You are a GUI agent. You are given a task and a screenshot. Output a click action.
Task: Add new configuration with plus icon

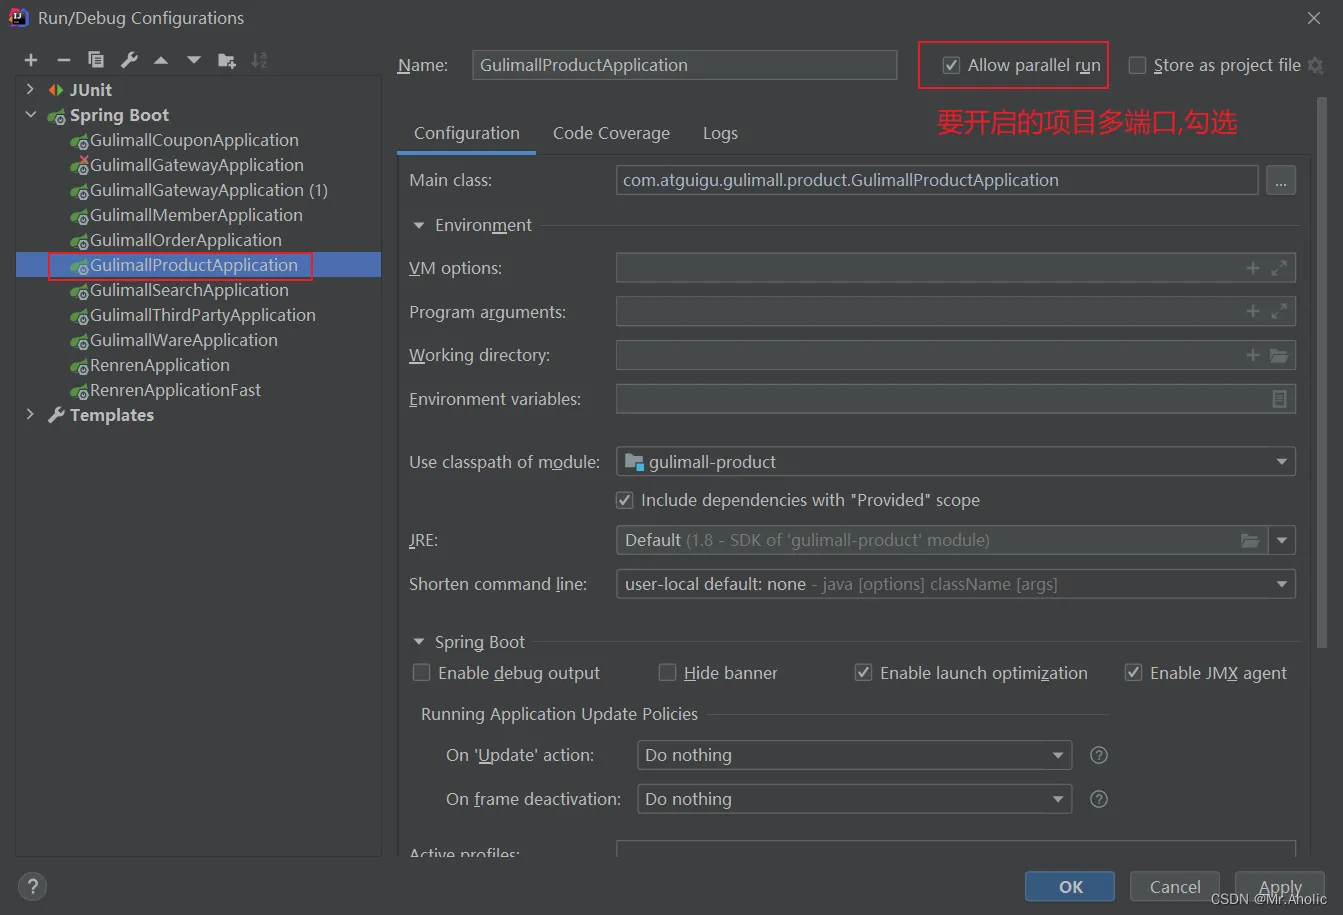[31, 60]
